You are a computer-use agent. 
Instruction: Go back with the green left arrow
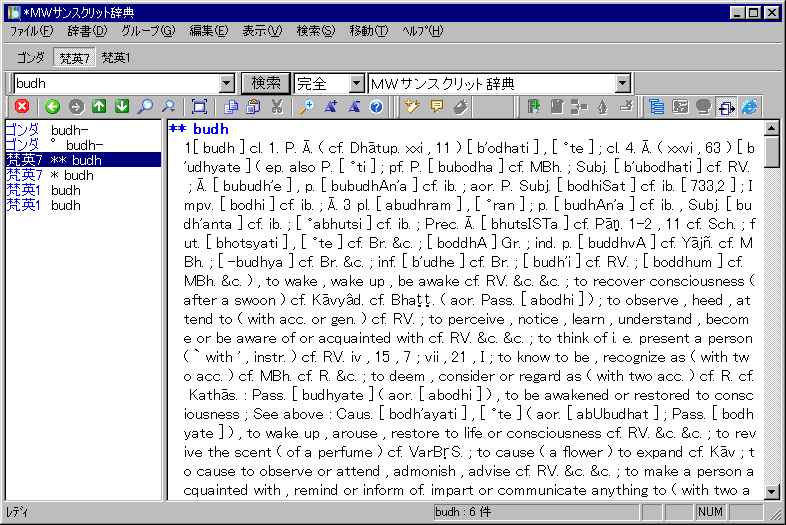tap(52, 106)
